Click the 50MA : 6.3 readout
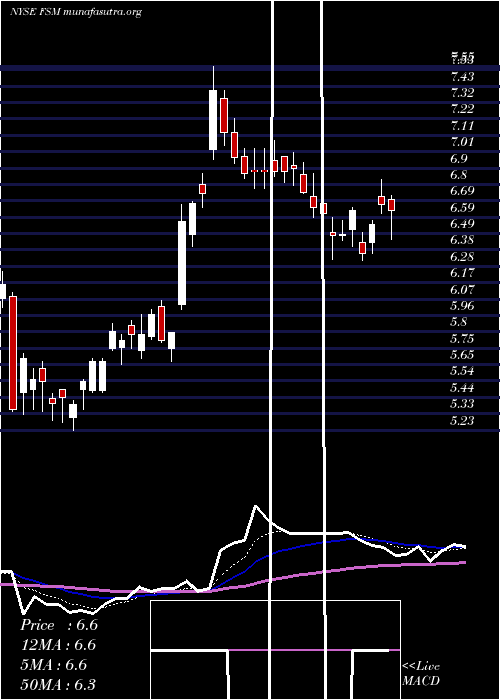The image size is (500, 700). tap(58, 684)
